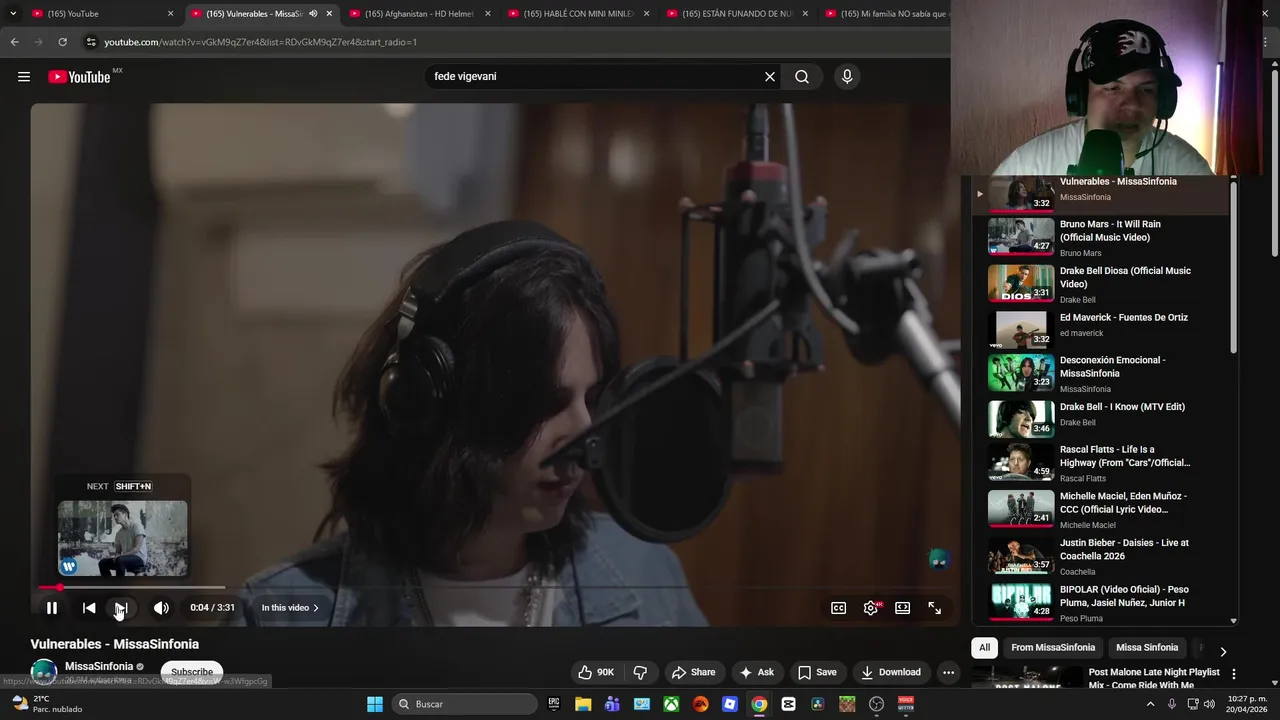View site information icon in address bar
This screenshot has width=1280, height=720.
coord(91,42)
